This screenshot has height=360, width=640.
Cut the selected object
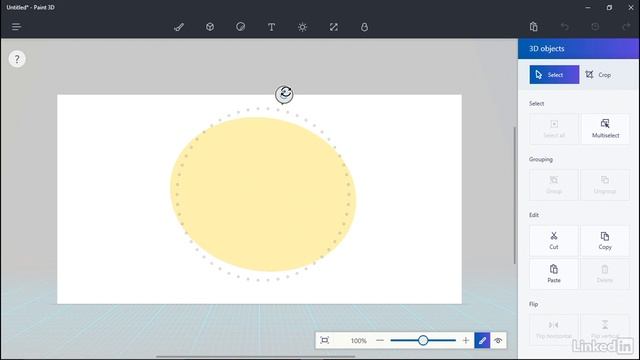coord(554,241)
